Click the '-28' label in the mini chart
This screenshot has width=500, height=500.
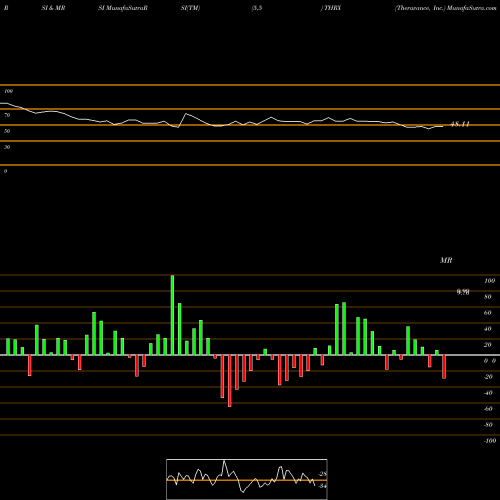322,474
